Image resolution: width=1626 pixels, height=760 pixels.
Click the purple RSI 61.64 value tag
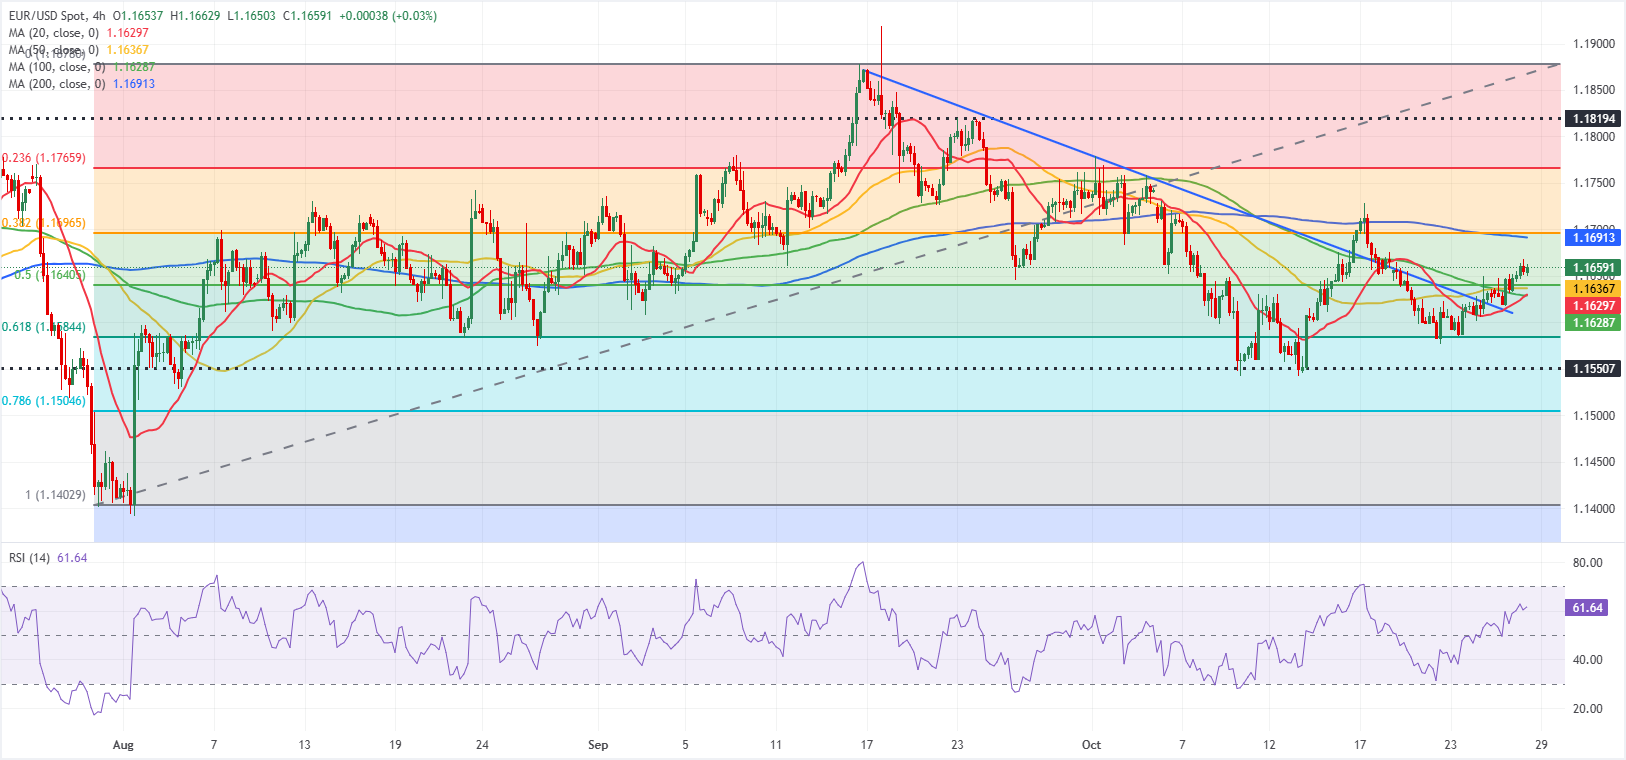pyautogui.click(x=1587, y=608)
